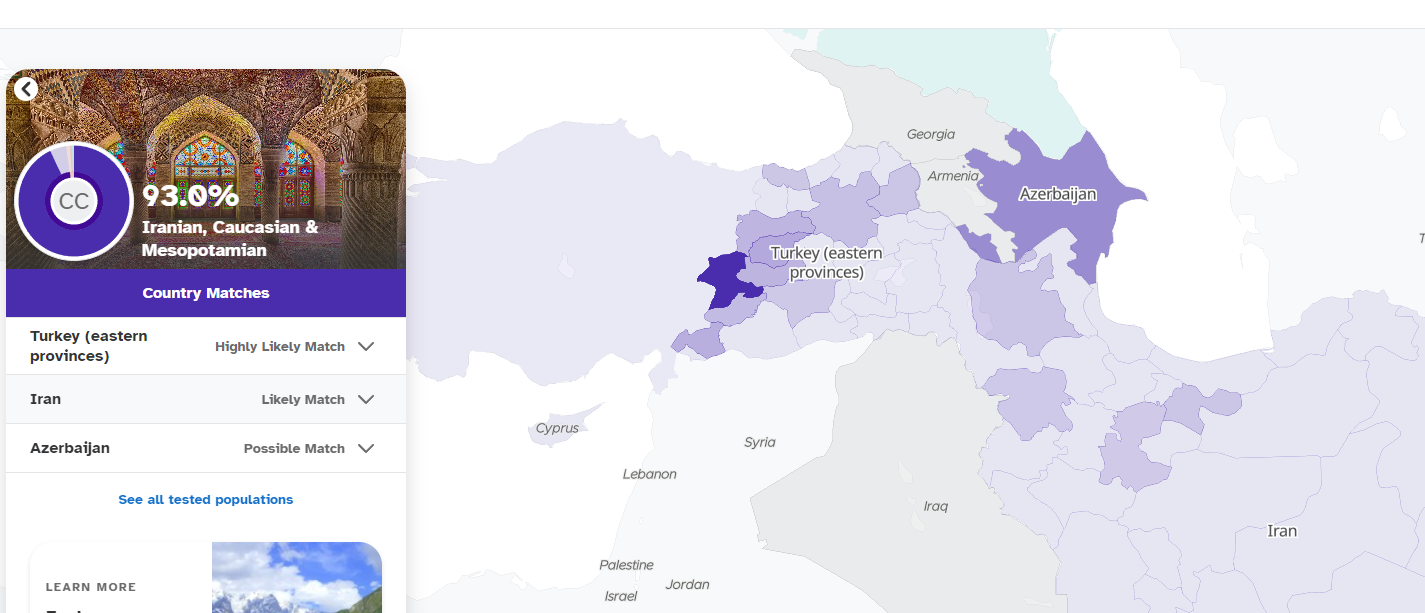Image resolution: width=1425 pixels, height=613 pixels.
Task: Expand Turkey (eastern provinces) match chevron
Action: pyautogui.click(x=366, y=346)
